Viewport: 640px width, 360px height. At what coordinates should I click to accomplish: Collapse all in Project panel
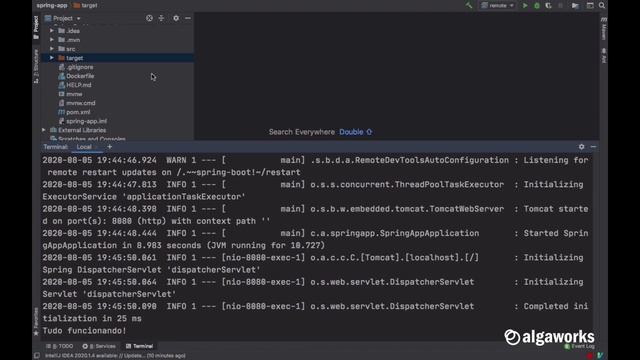click(x=161, y=18)
